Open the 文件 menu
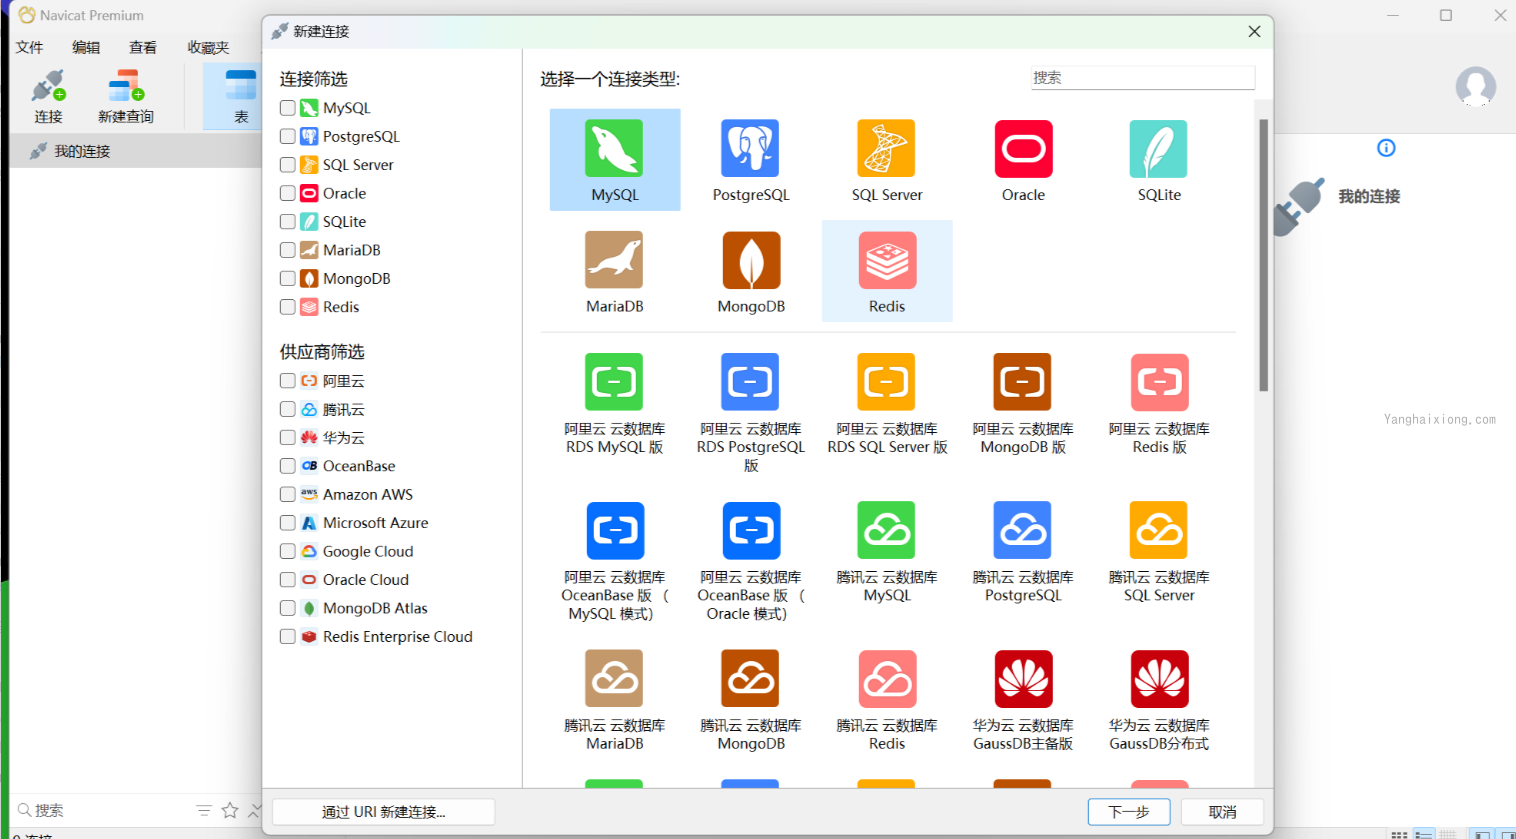The height and width of the screenshot is (839, 1516). [x=30, y=47]
